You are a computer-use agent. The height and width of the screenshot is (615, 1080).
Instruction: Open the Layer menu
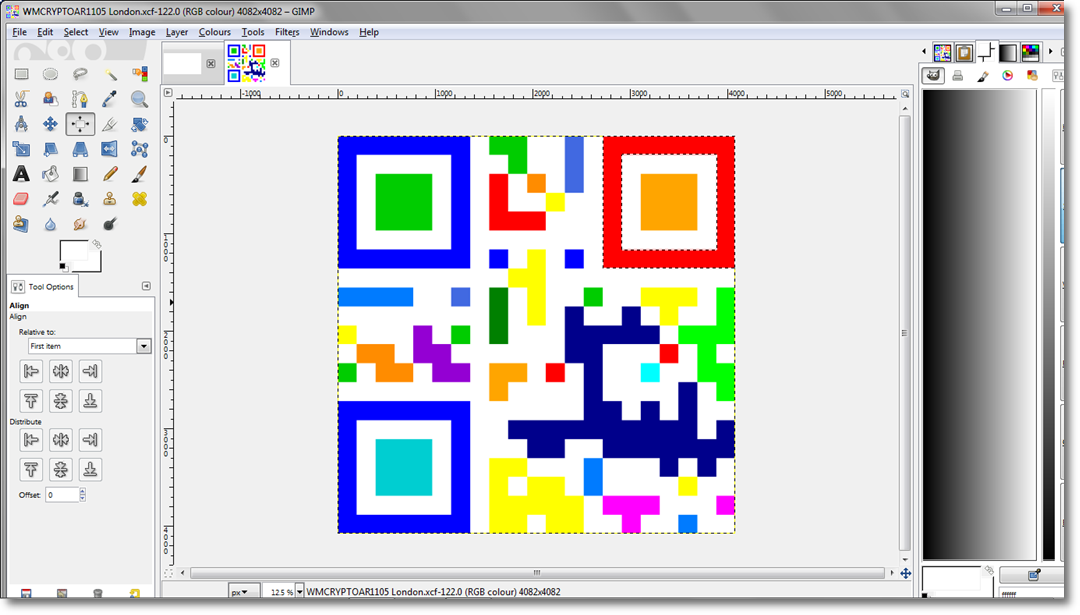(176, 32)
